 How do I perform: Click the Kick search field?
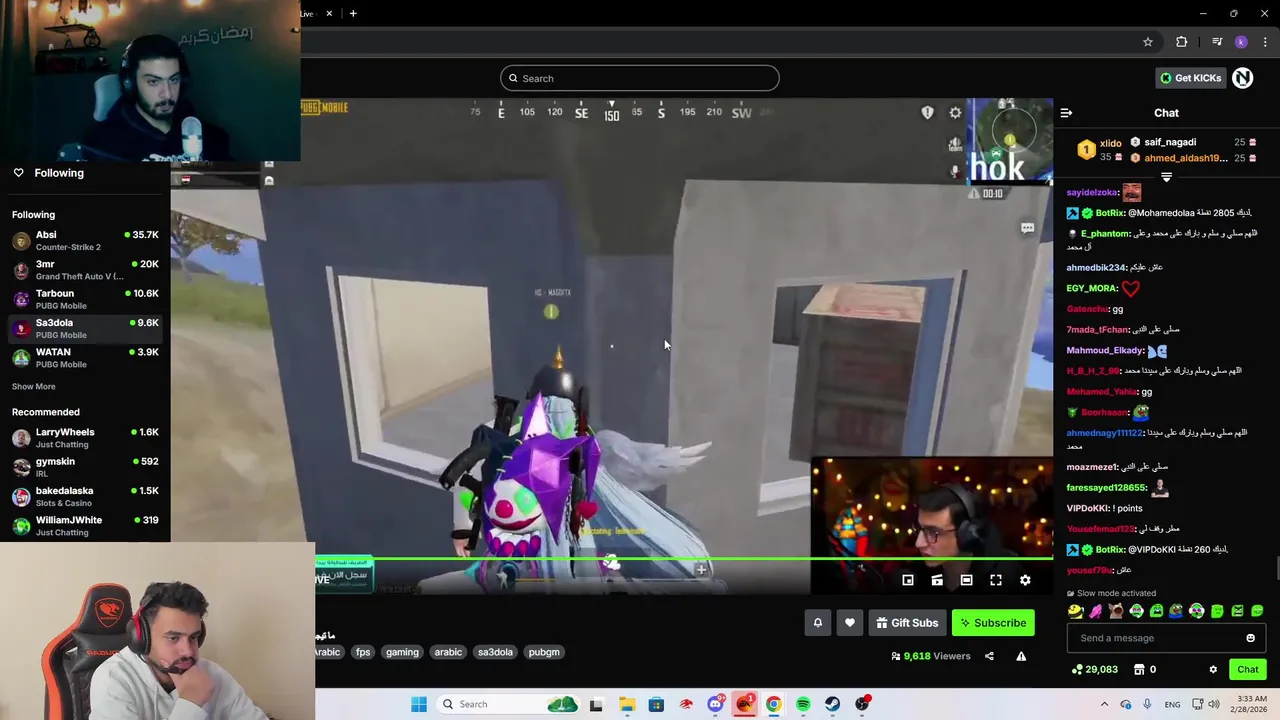640,78
